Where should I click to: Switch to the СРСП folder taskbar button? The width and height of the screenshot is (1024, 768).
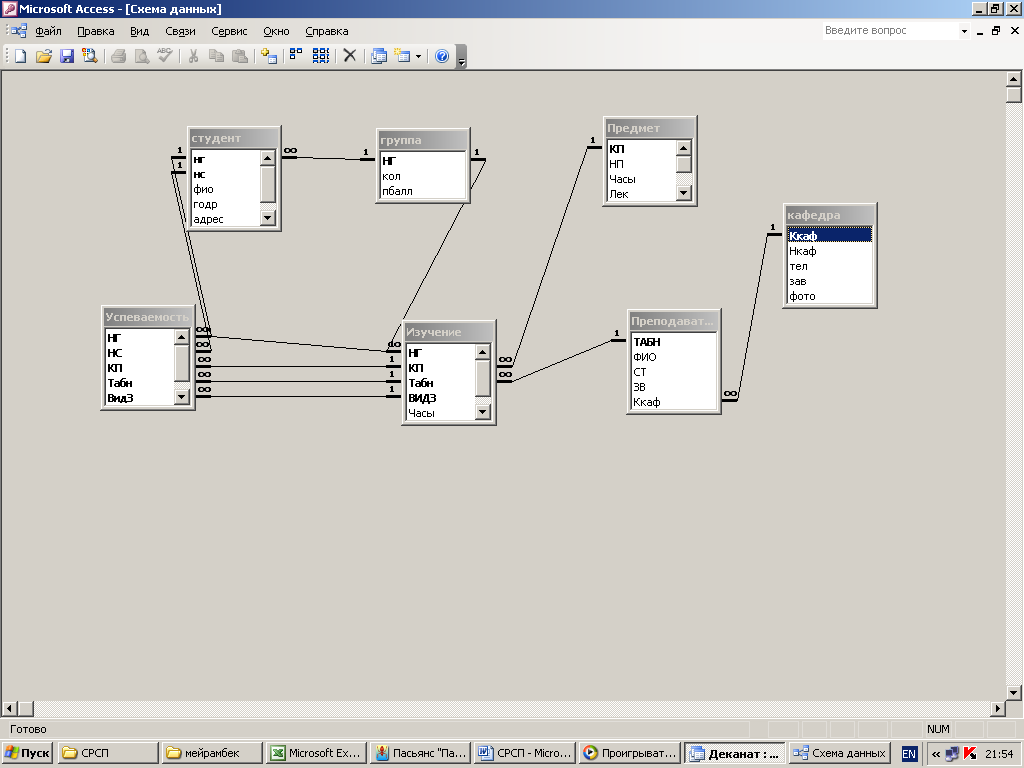[108, 753]
